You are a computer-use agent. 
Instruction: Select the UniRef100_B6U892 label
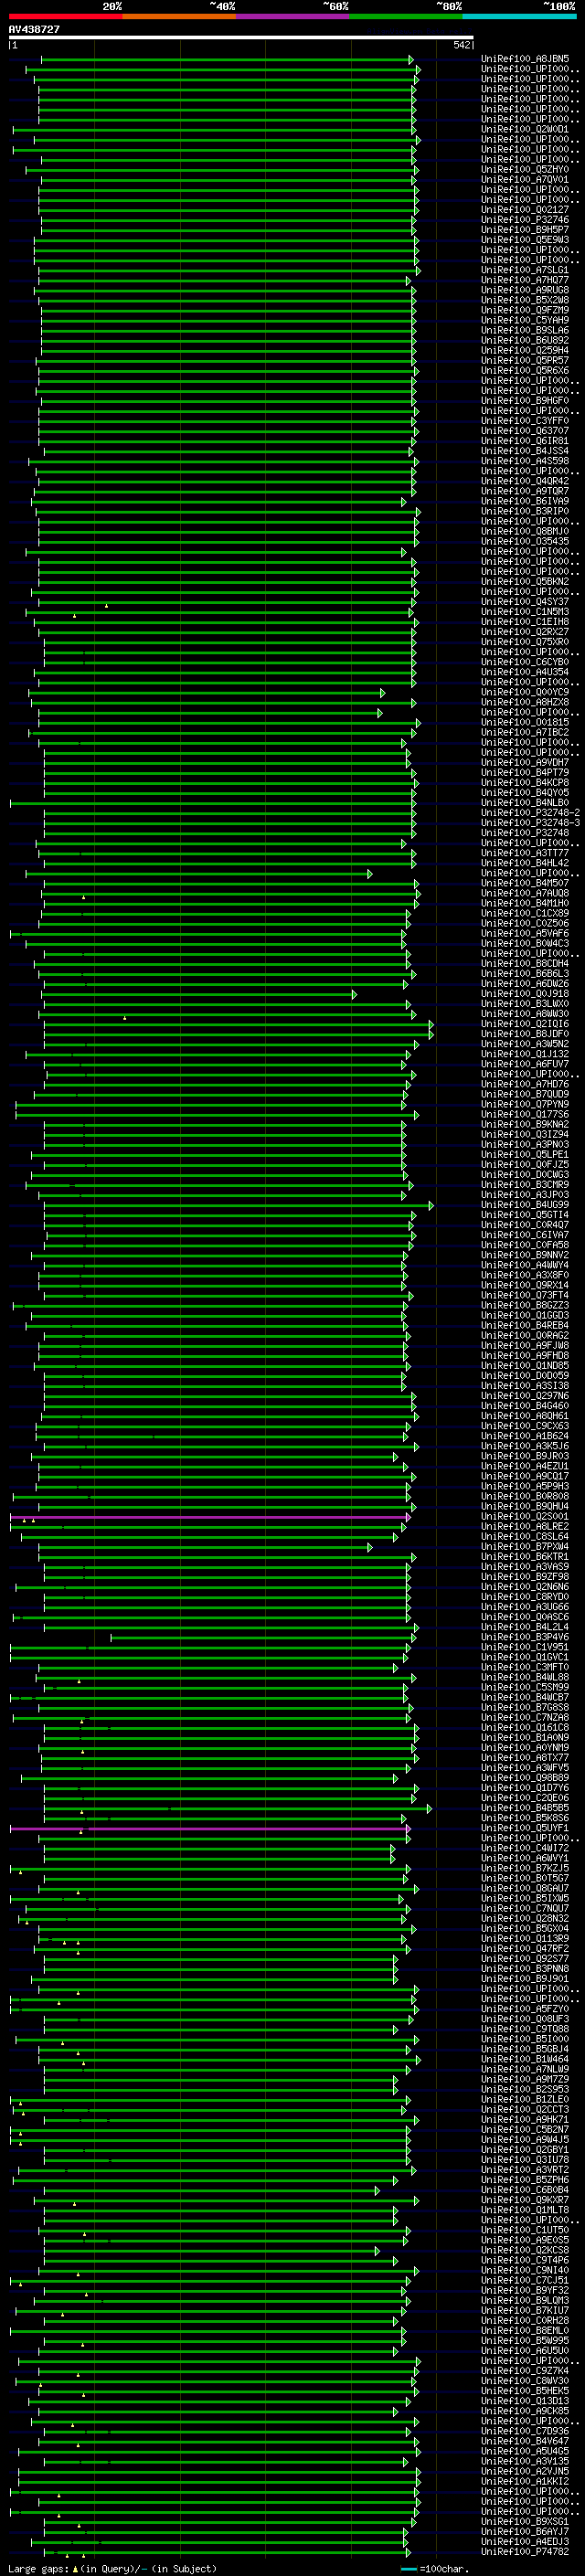525,340
